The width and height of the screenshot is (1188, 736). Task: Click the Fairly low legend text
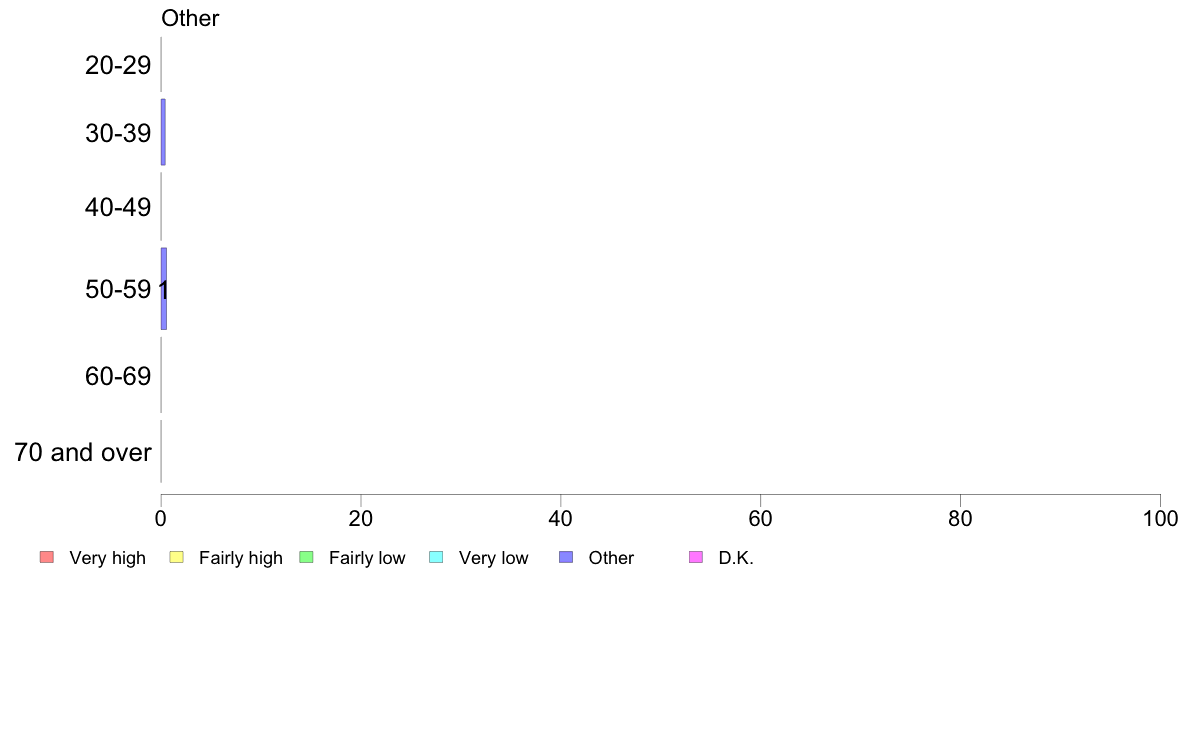(367, 558)
